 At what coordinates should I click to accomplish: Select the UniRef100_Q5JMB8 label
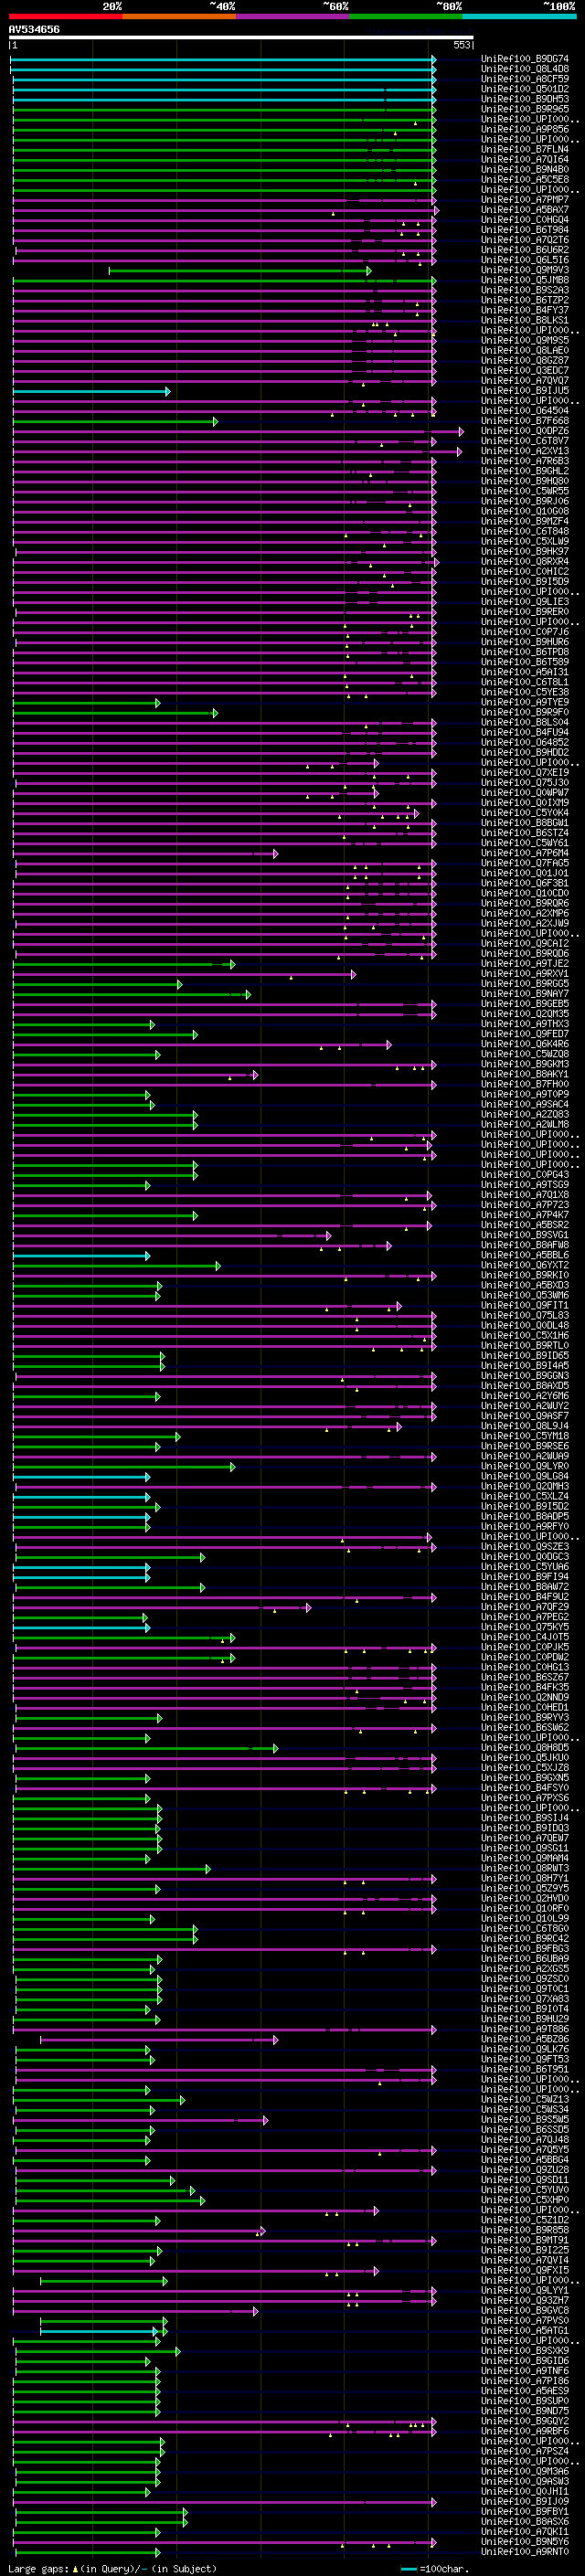click(525, 280)
